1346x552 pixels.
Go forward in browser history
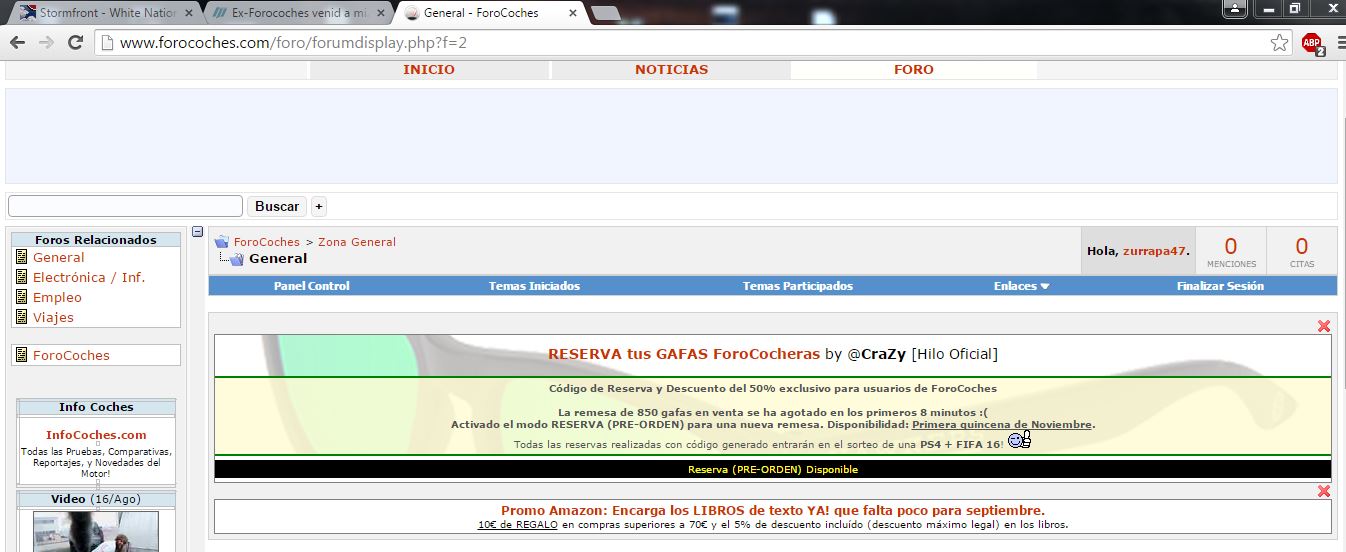[x=45, y=43]
